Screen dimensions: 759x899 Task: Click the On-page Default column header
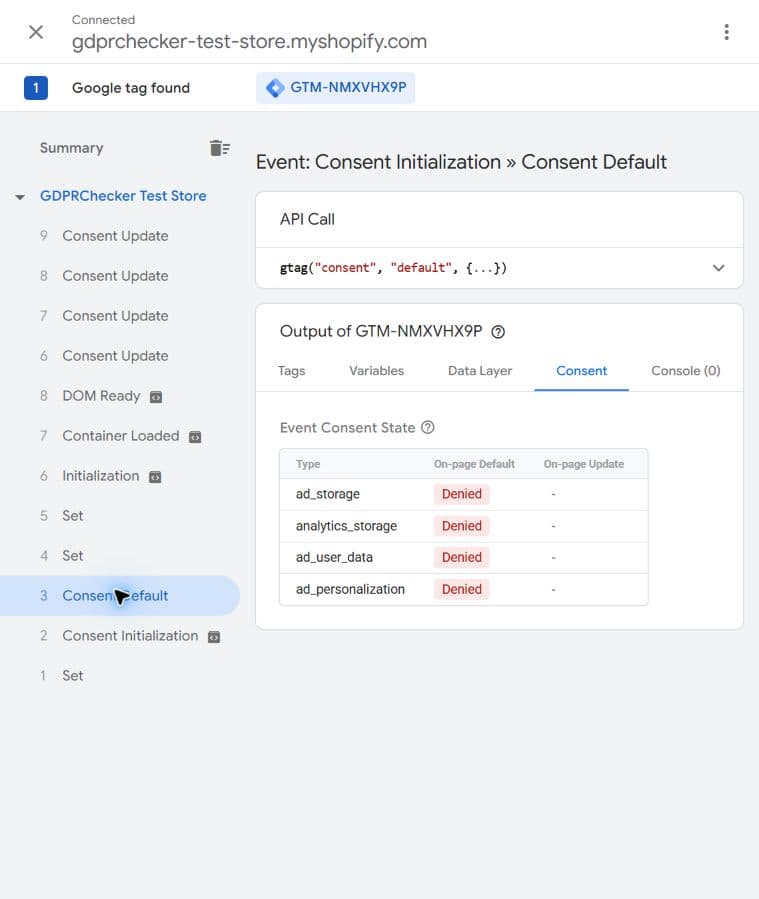pos(474,464)
